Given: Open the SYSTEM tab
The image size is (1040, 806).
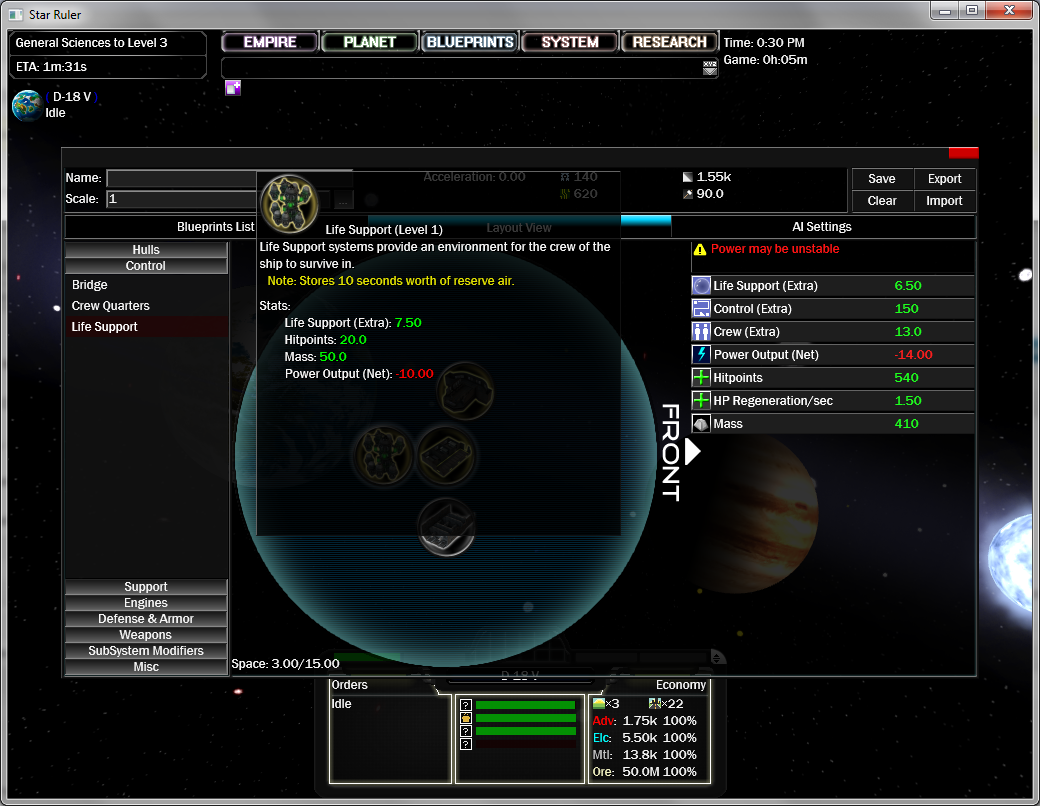Looking at the screenshot, I should click(570, 42).
